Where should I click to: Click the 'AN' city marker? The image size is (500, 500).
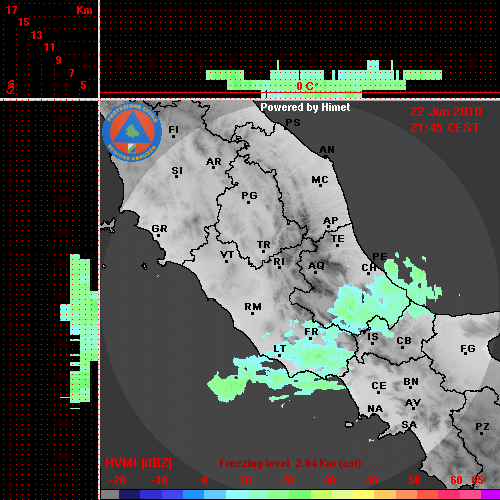[x=327, y=151]
